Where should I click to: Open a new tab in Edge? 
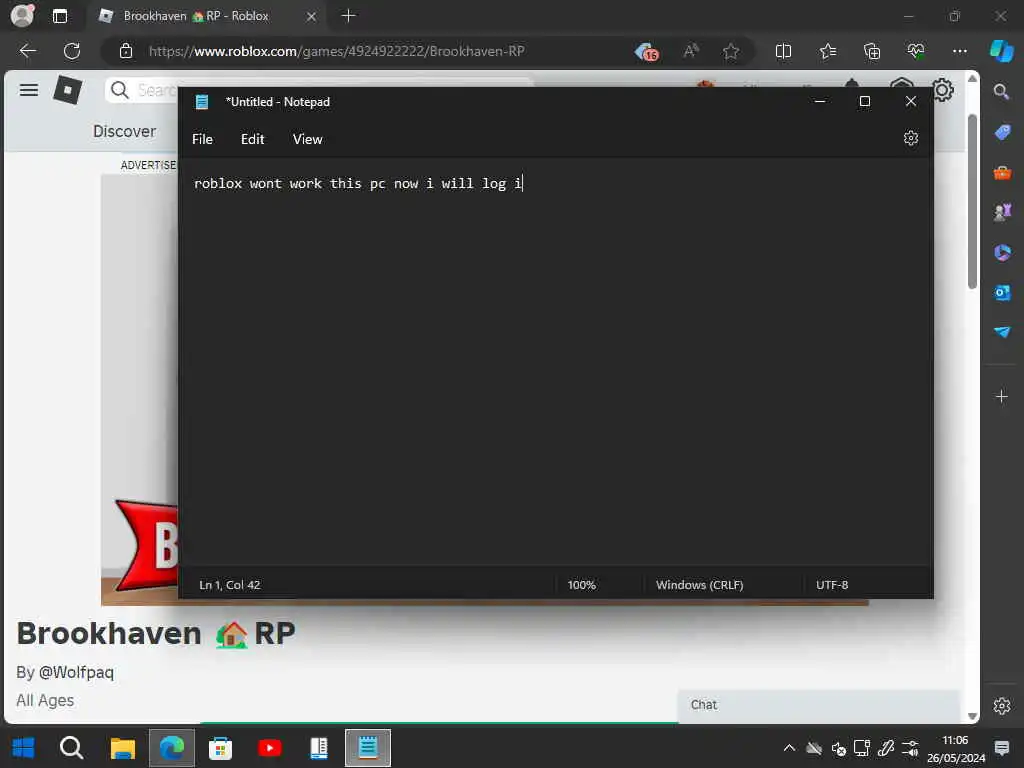point(349,16)
